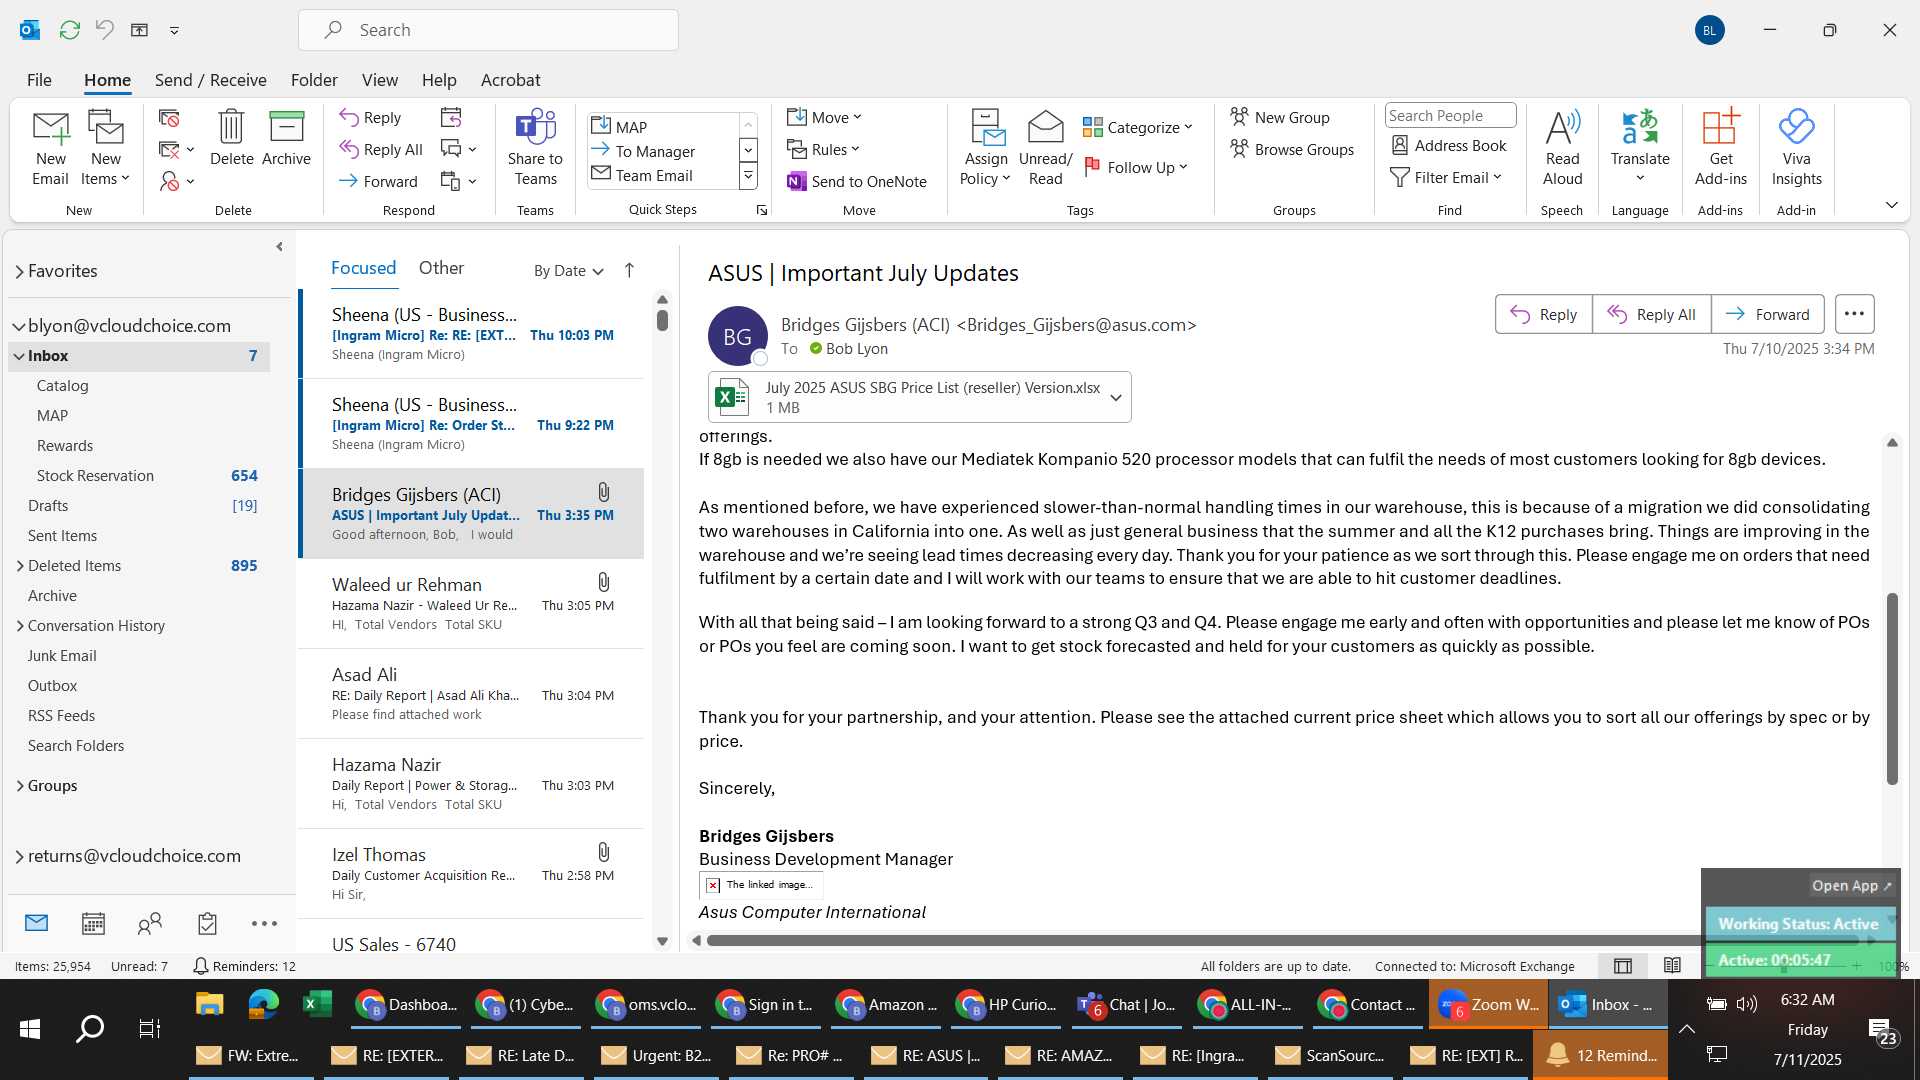Click the Search People input field
Screen dimensions: 1920x1080
(1450, 116)
